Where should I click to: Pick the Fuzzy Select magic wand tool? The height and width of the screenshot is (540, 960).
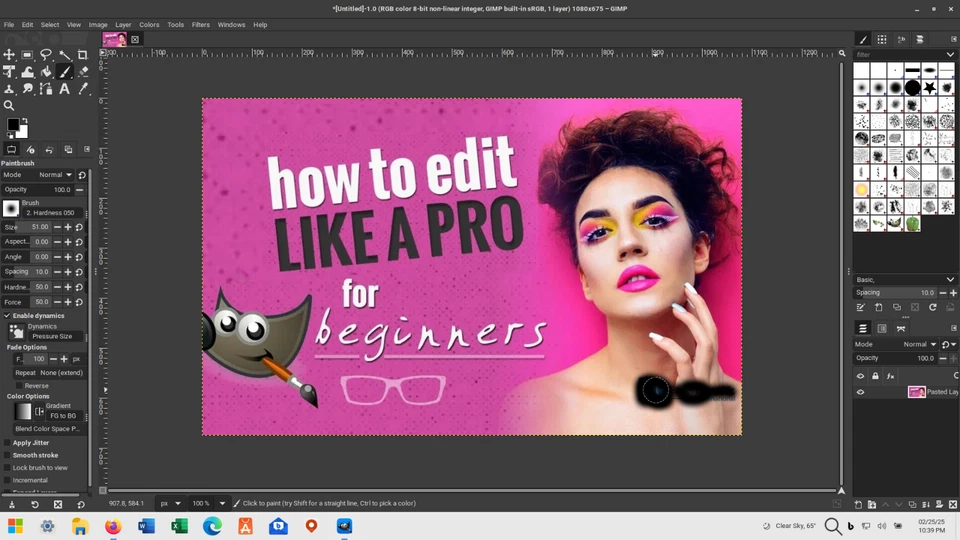tap(65, 55)
